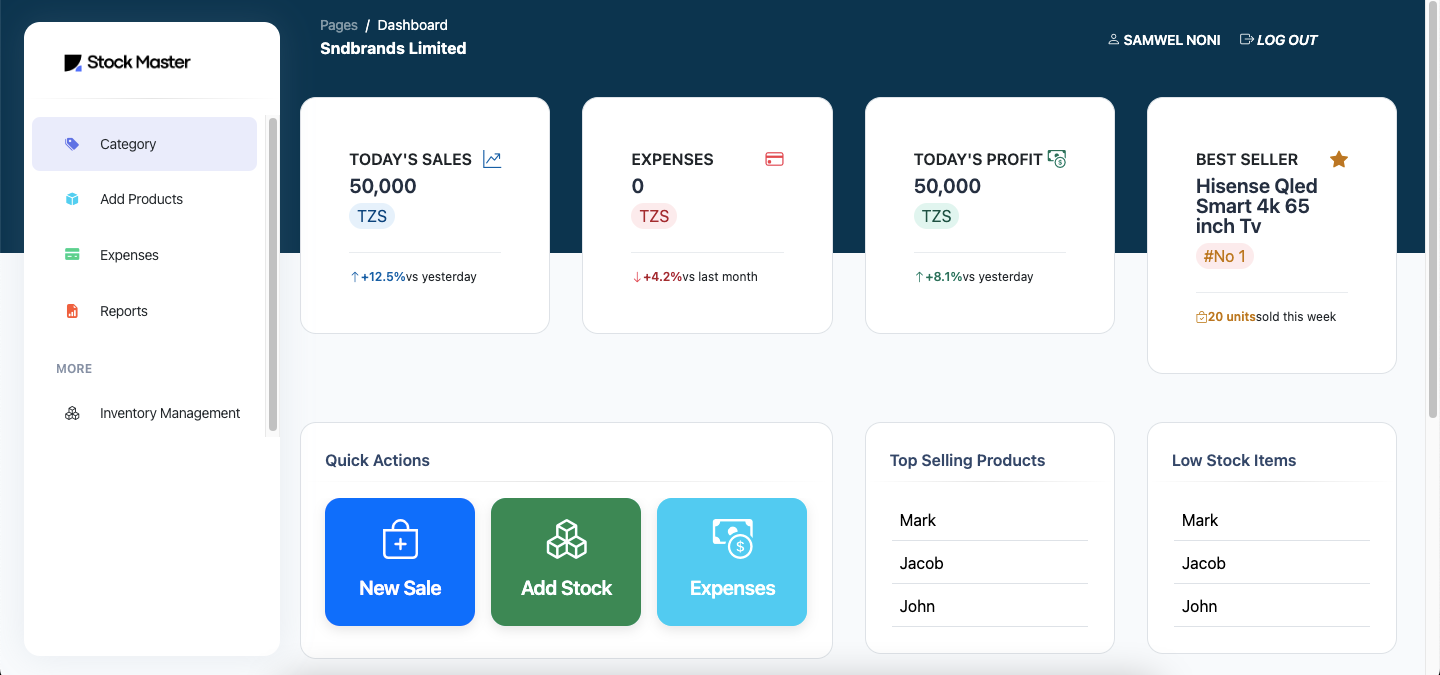Click the LOG OUT link
Viewport: 1440px width, 675px height.
[1286, 39]
